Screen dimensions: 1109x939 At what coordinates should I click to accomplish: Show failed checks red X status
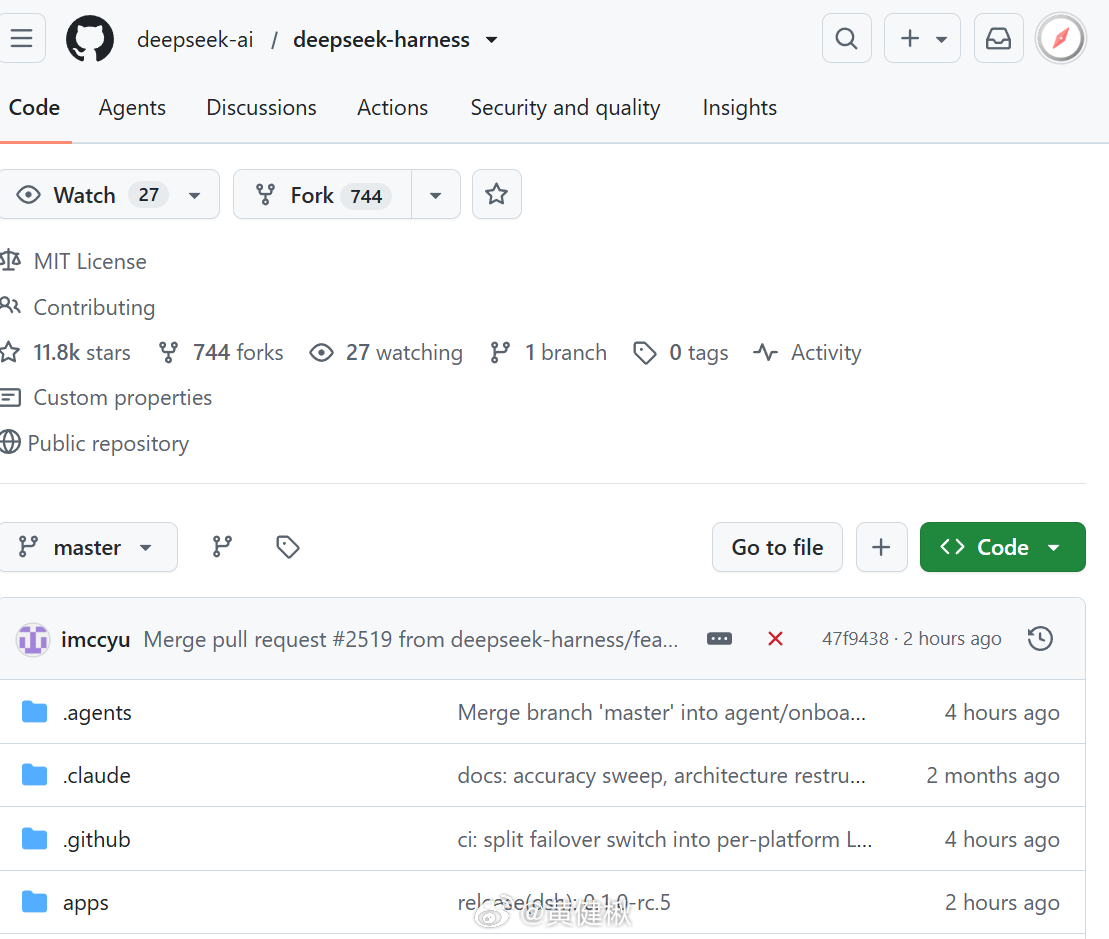775,638
